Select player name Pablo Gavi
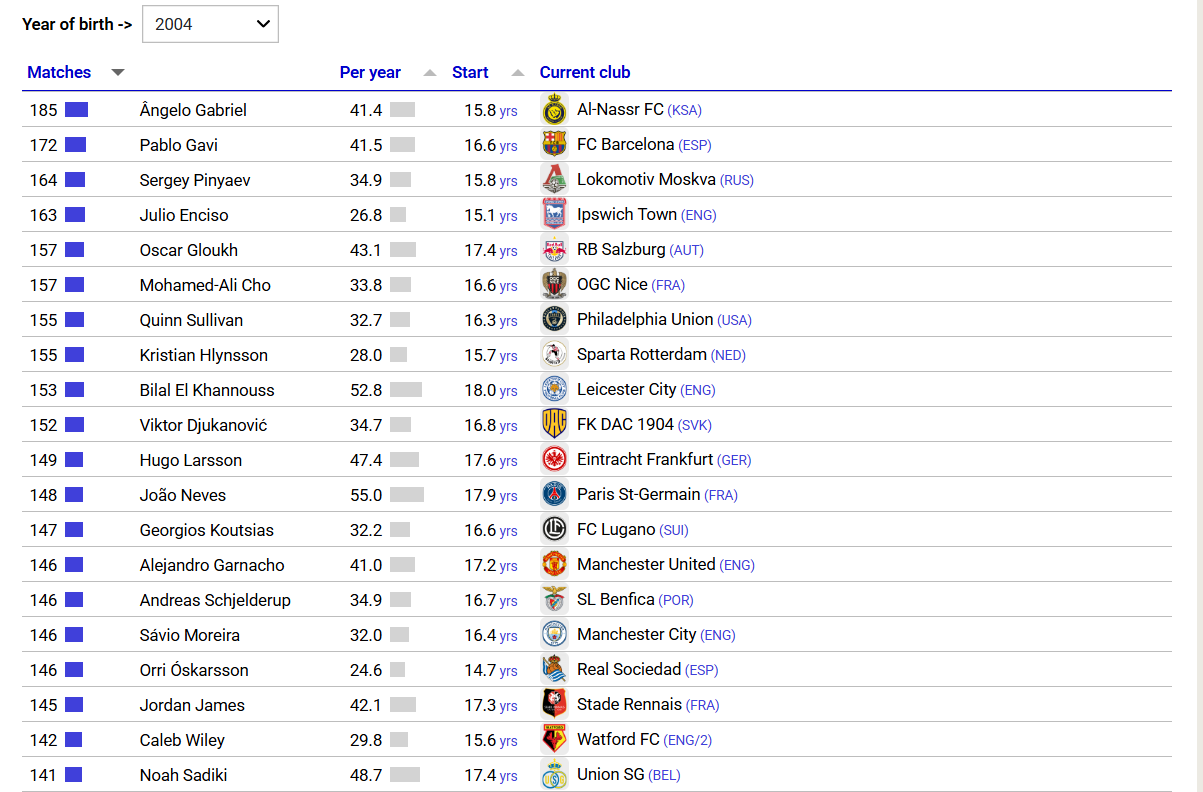 click(x=179, y=145)
